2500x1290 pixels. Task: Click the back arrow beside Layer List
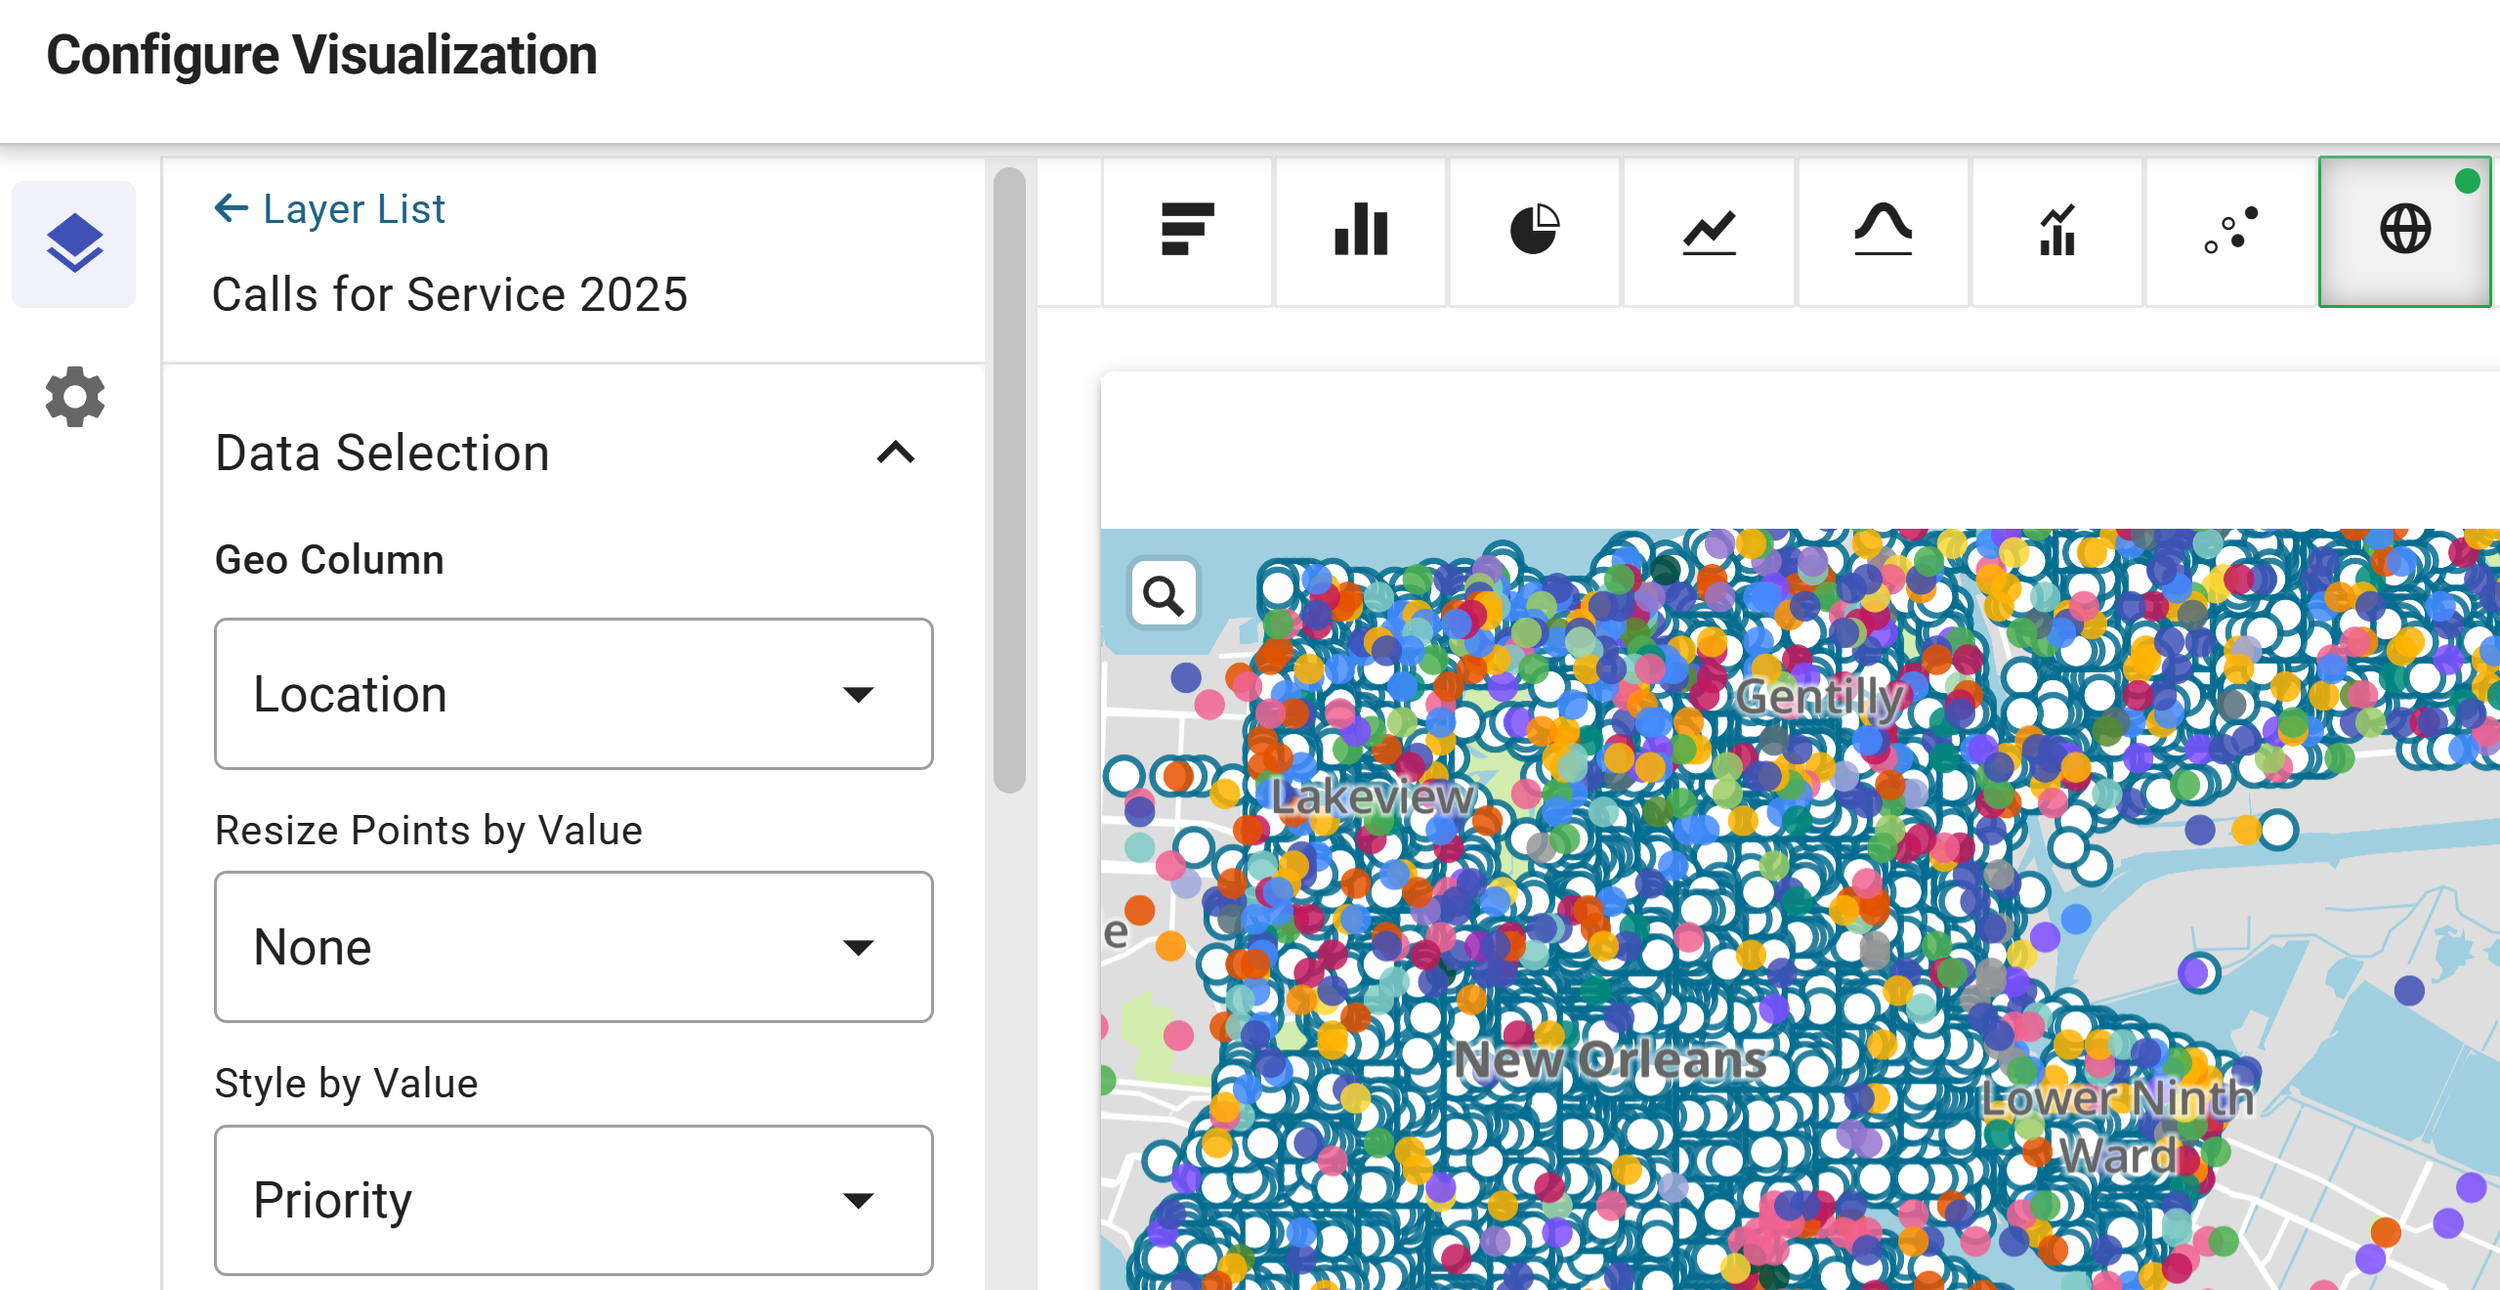point(231,208)
